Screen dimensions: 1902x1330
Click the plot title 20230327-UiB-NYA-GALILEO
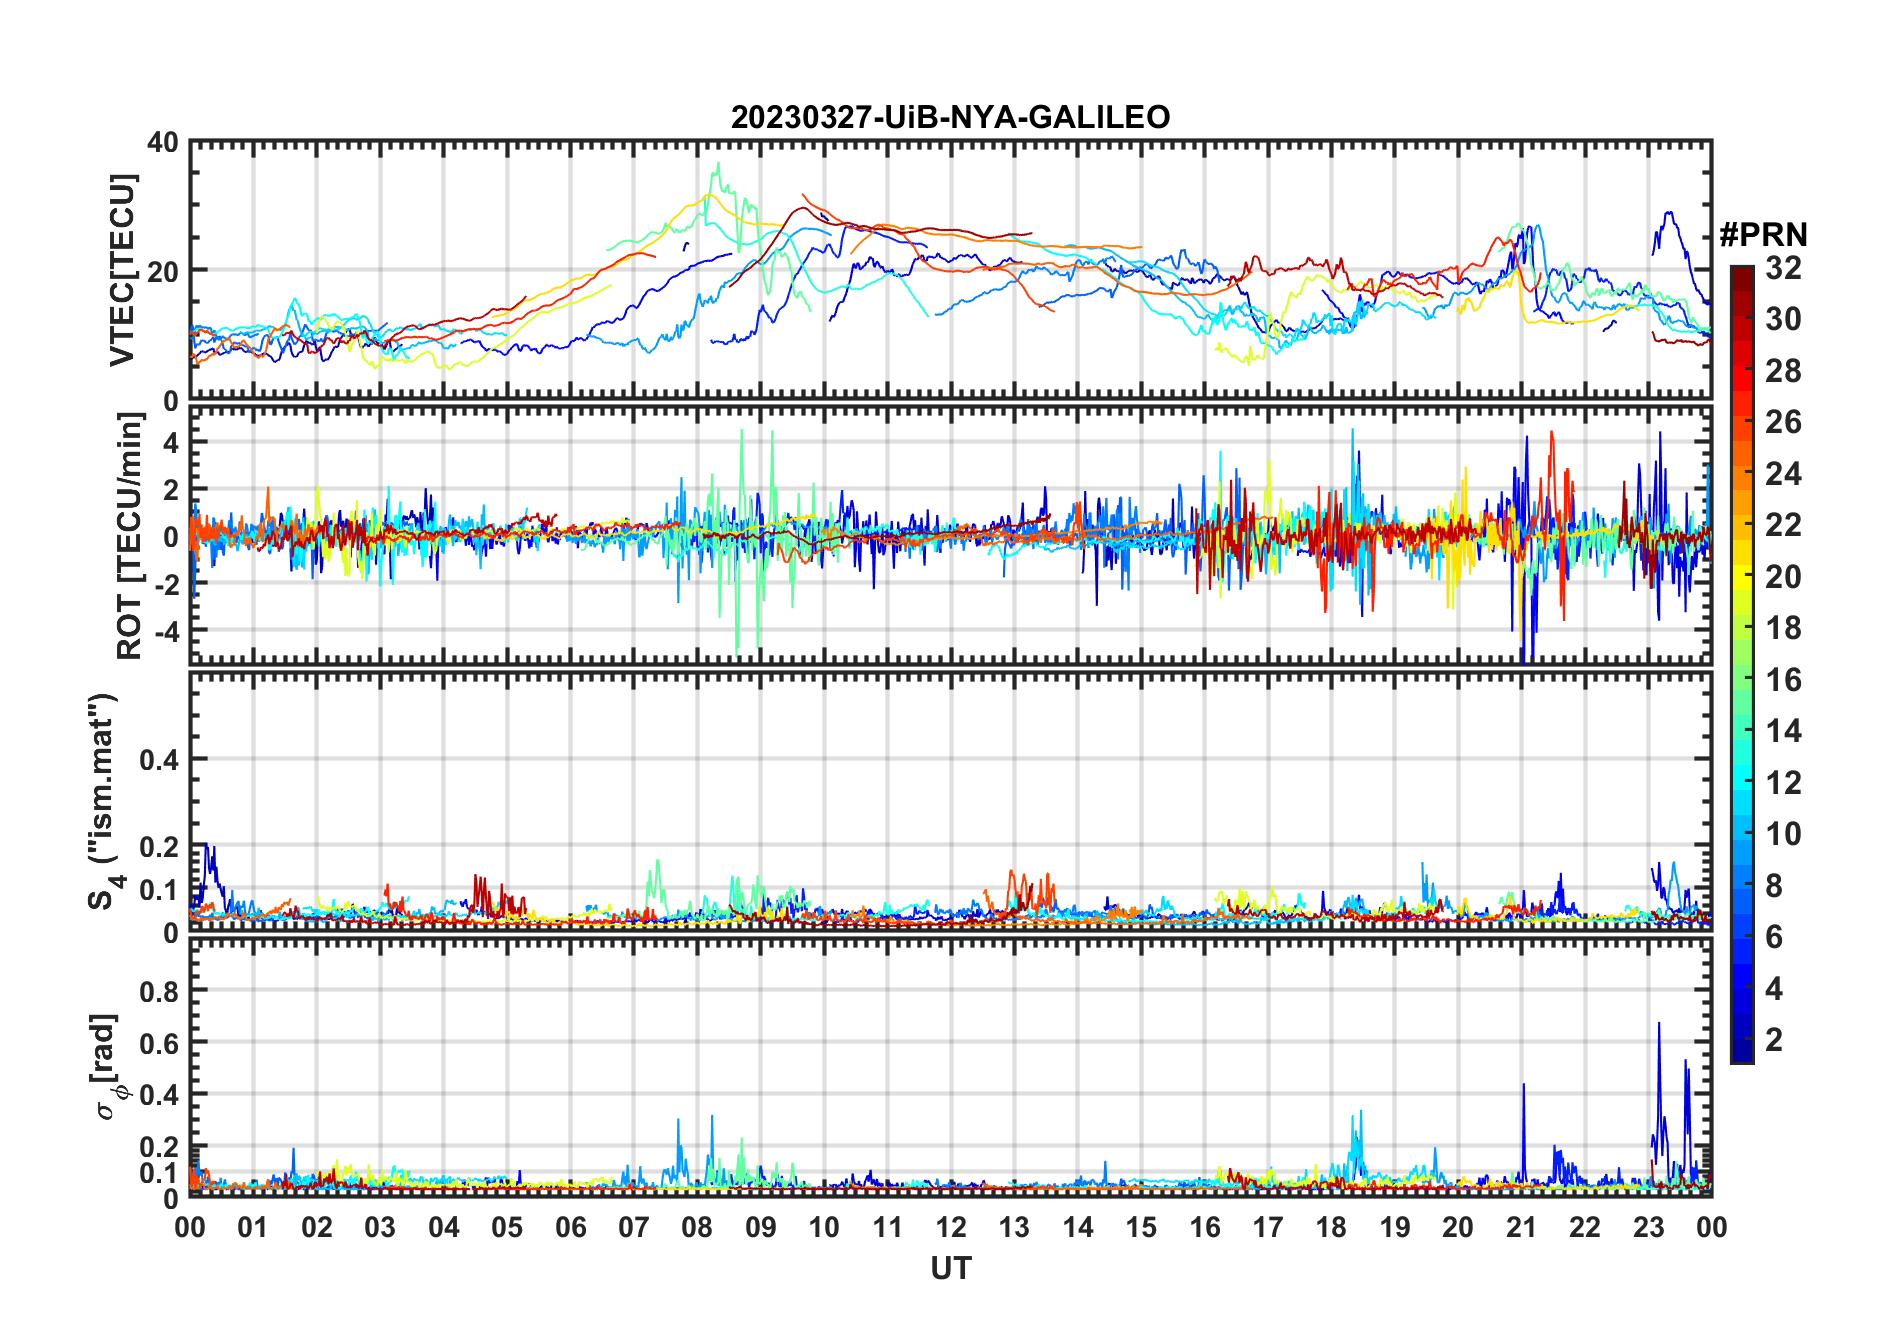click(950, 117)
